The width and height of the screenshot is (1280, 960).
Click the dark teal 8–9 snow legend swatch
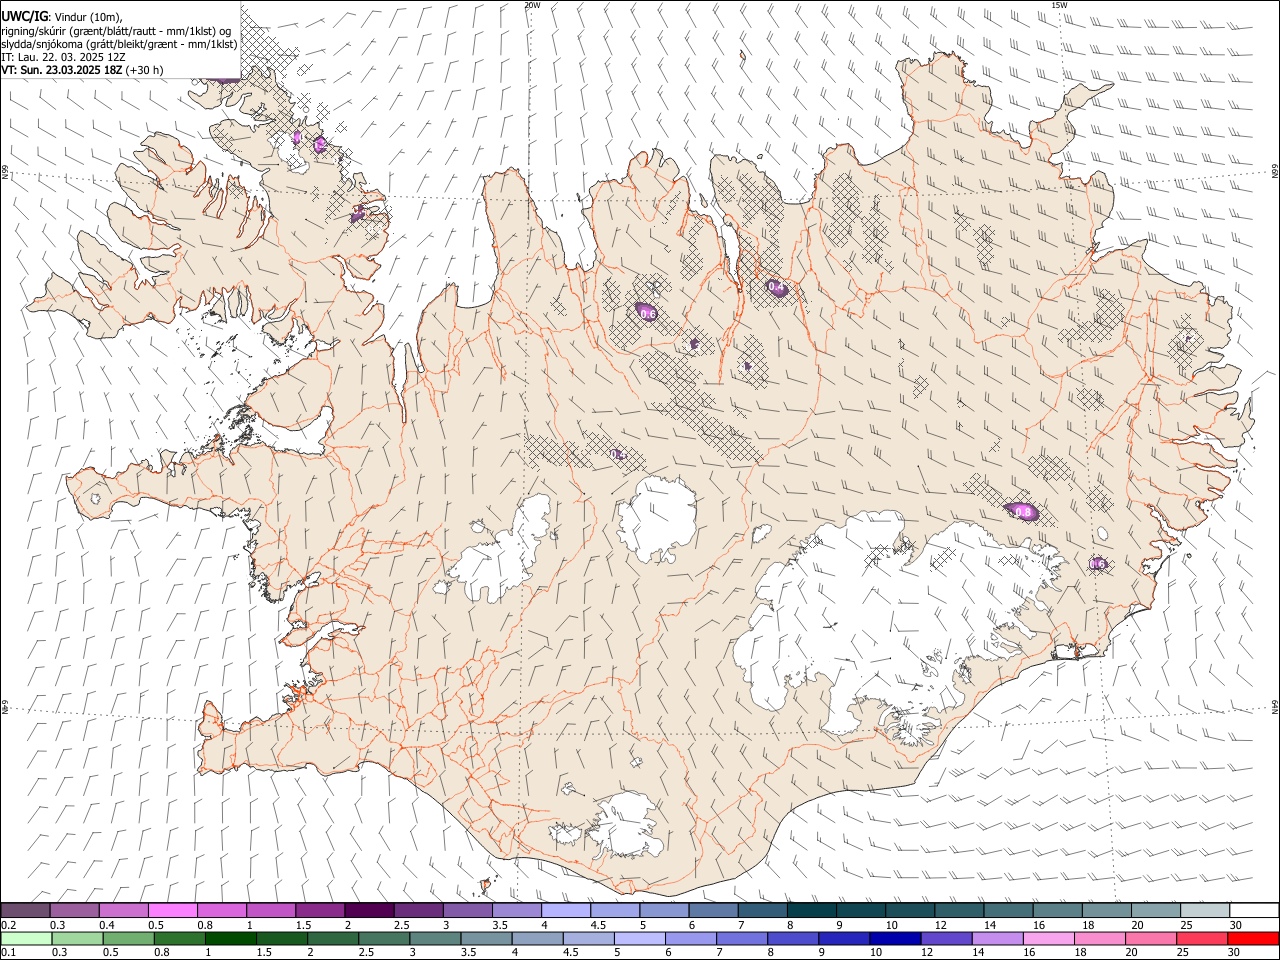(x=811, y=911)
